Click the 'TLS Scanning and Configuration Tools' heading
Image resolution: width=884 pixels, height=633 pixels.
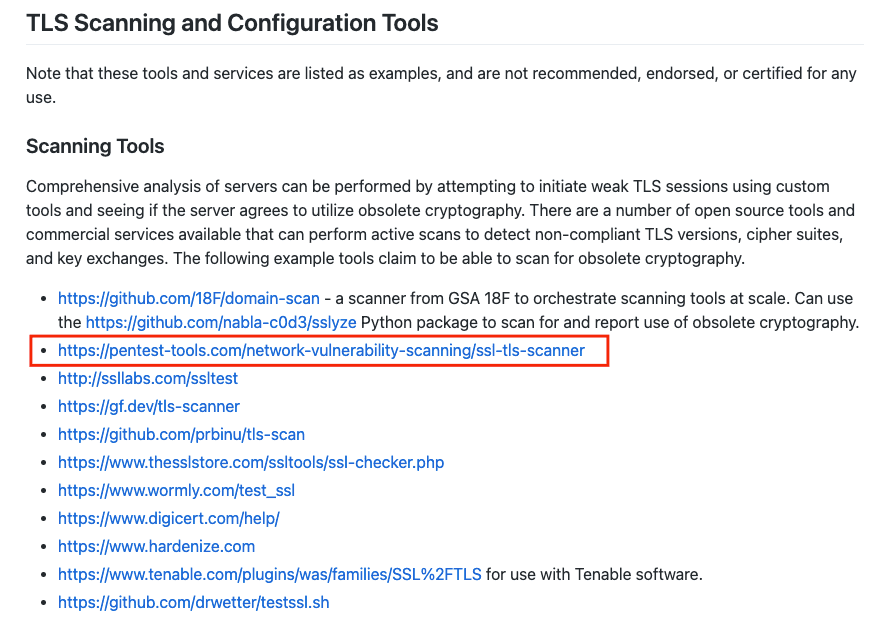[x=232, y=23]
